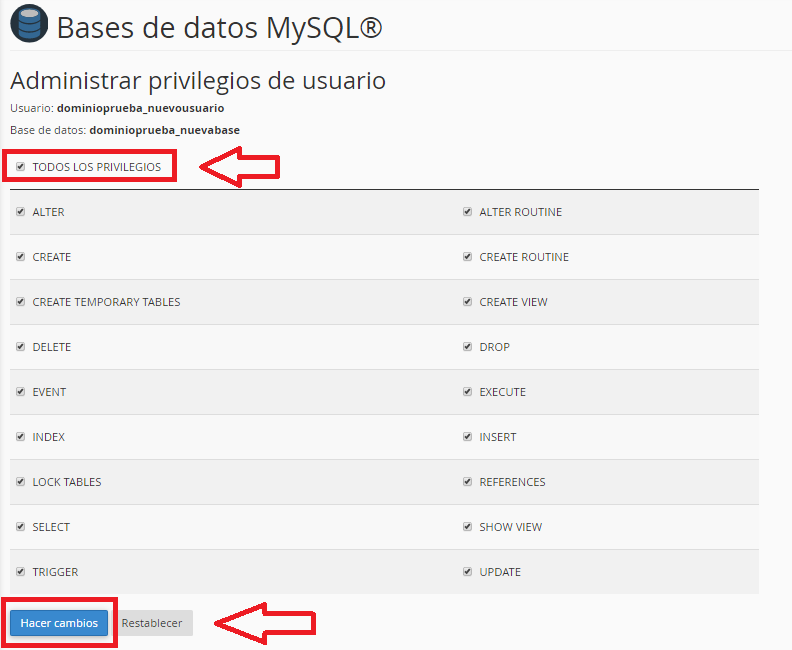
Task: Click the Bases de datos MySQL title
Action: [x=219, y=28]
